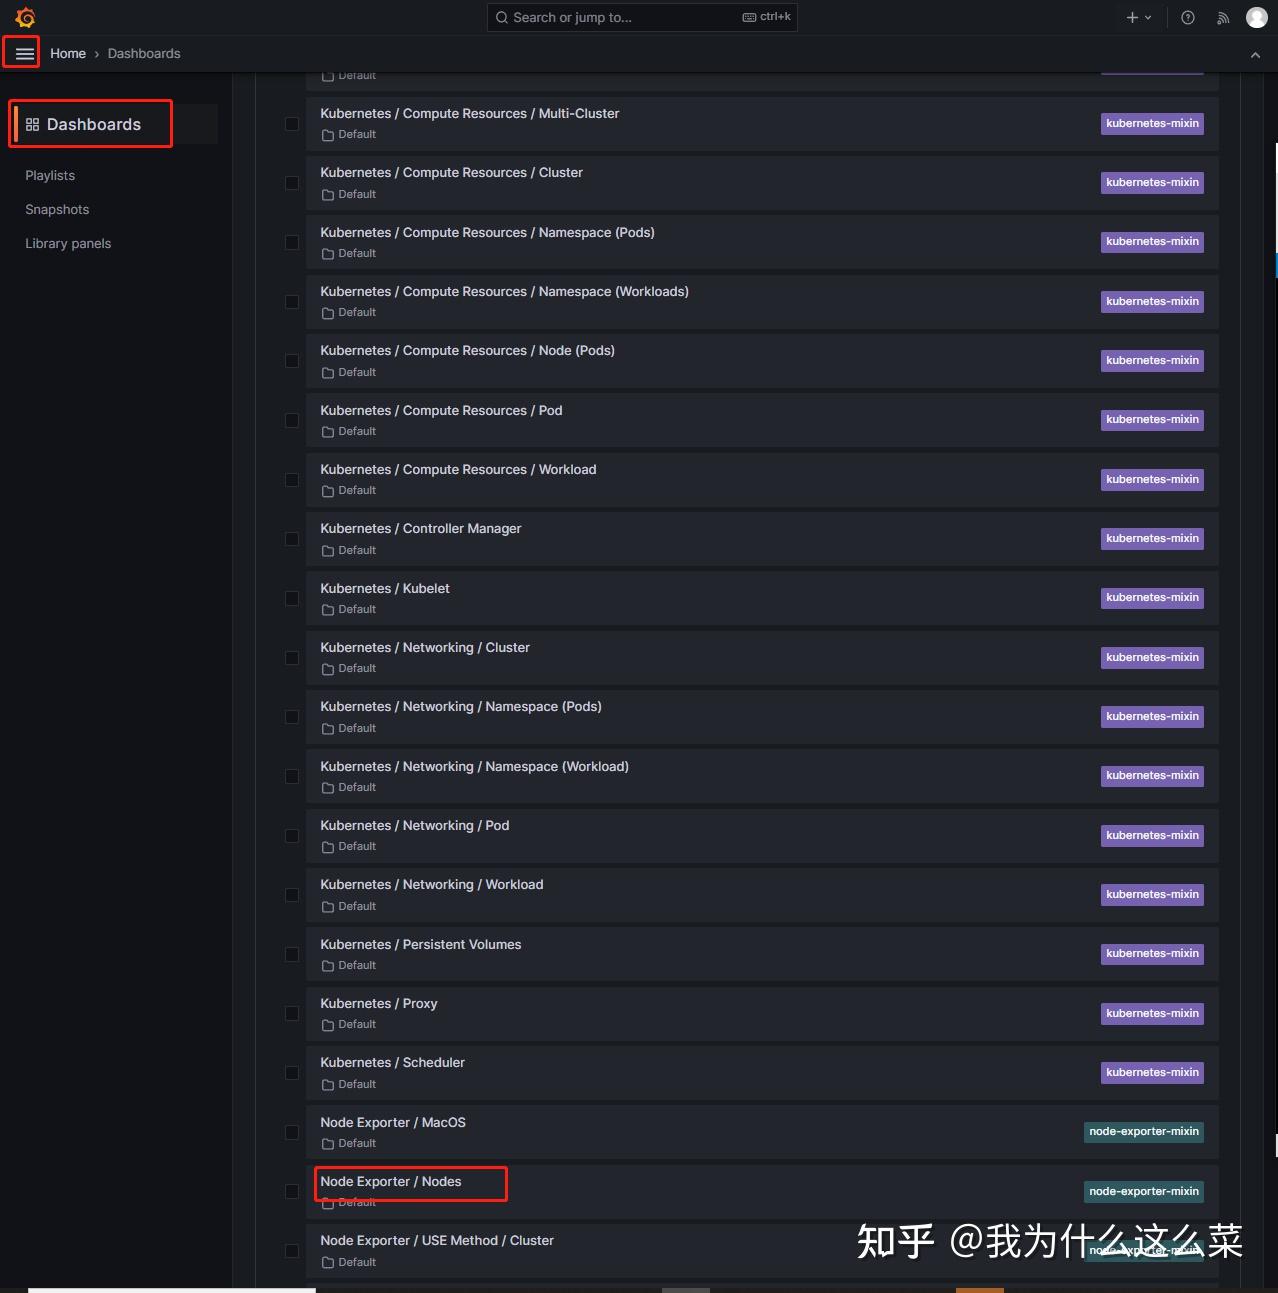
Task: Click kubernetes-mixin tag on Persistent Volumes row
Action: 1152,954
